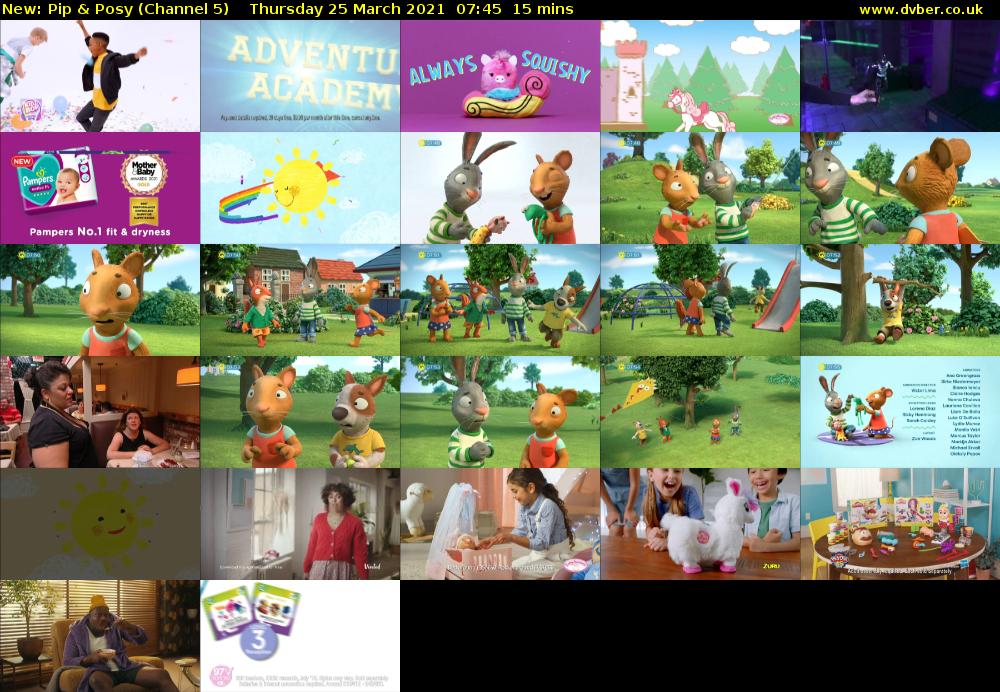The image size is (1000, 692).
Task: Open the rabbit and mouse on white background thumbnail
Action: (x=500, y=188)
